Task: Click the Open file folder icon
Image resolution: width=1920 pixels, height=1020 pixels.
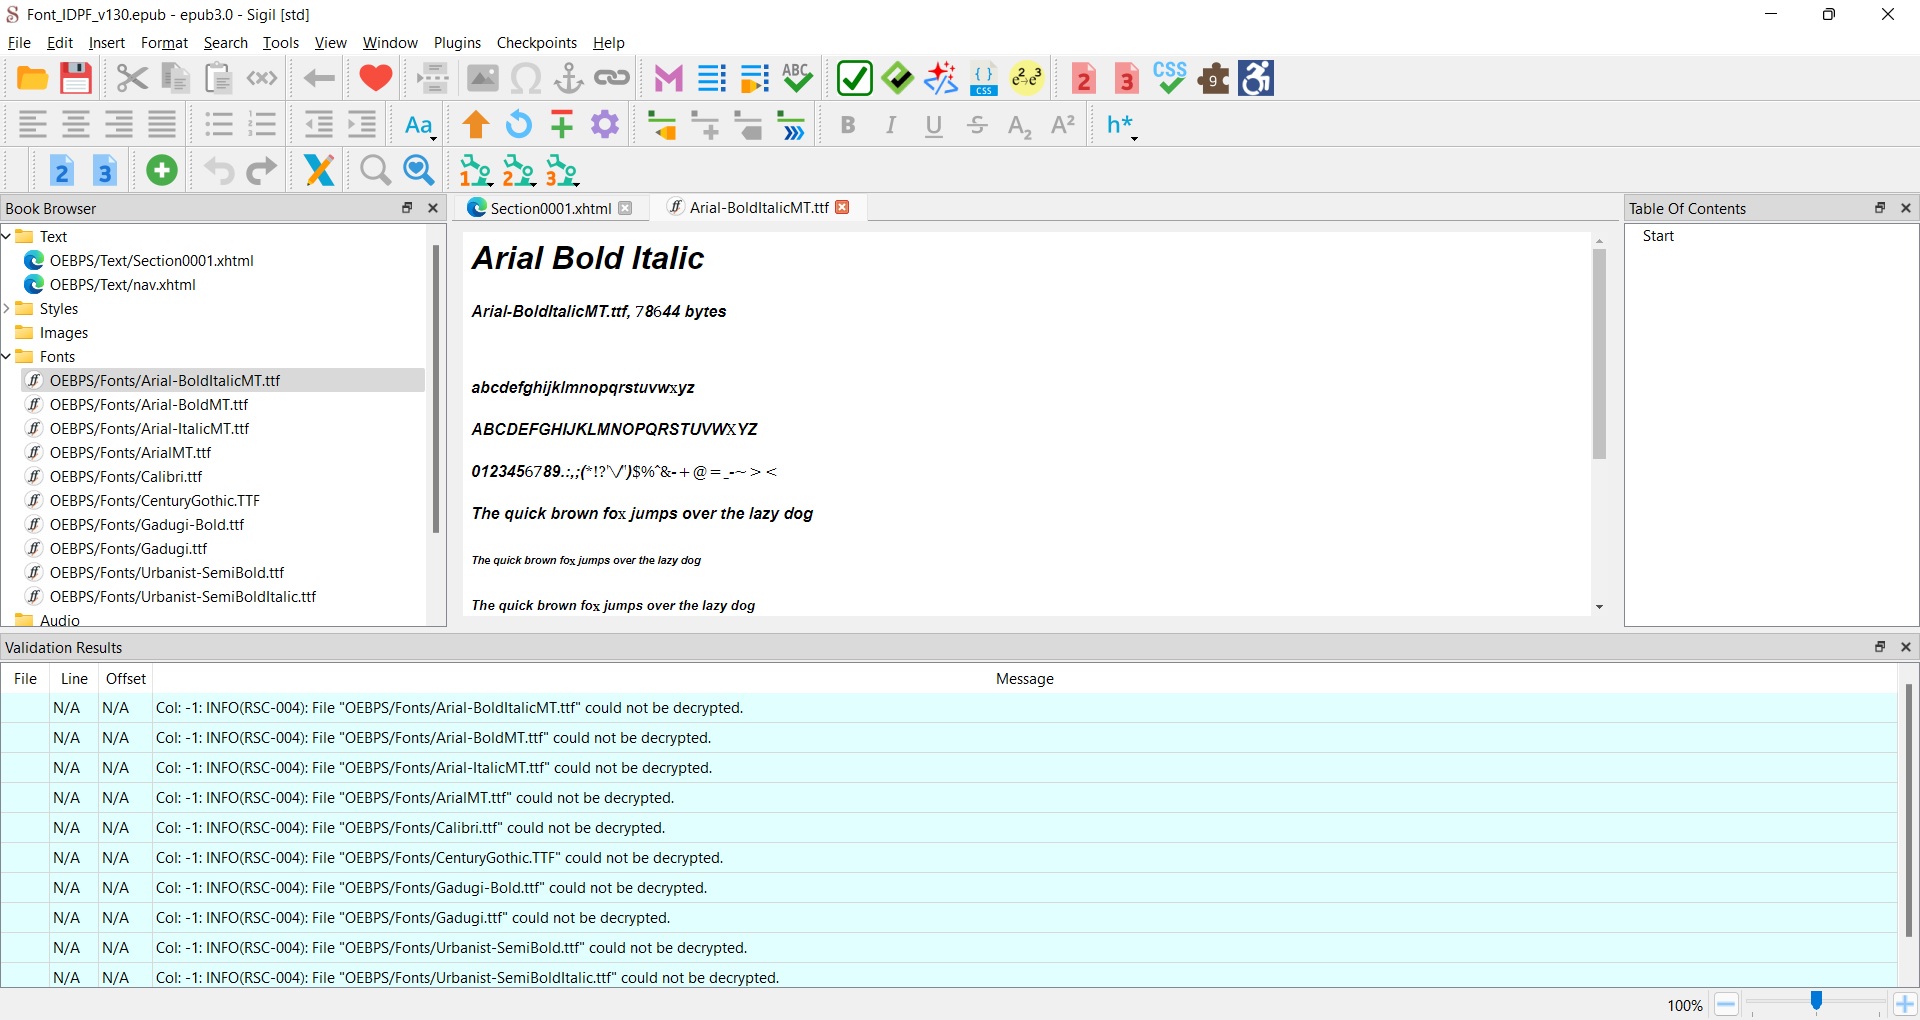Action: coord(32,78)
